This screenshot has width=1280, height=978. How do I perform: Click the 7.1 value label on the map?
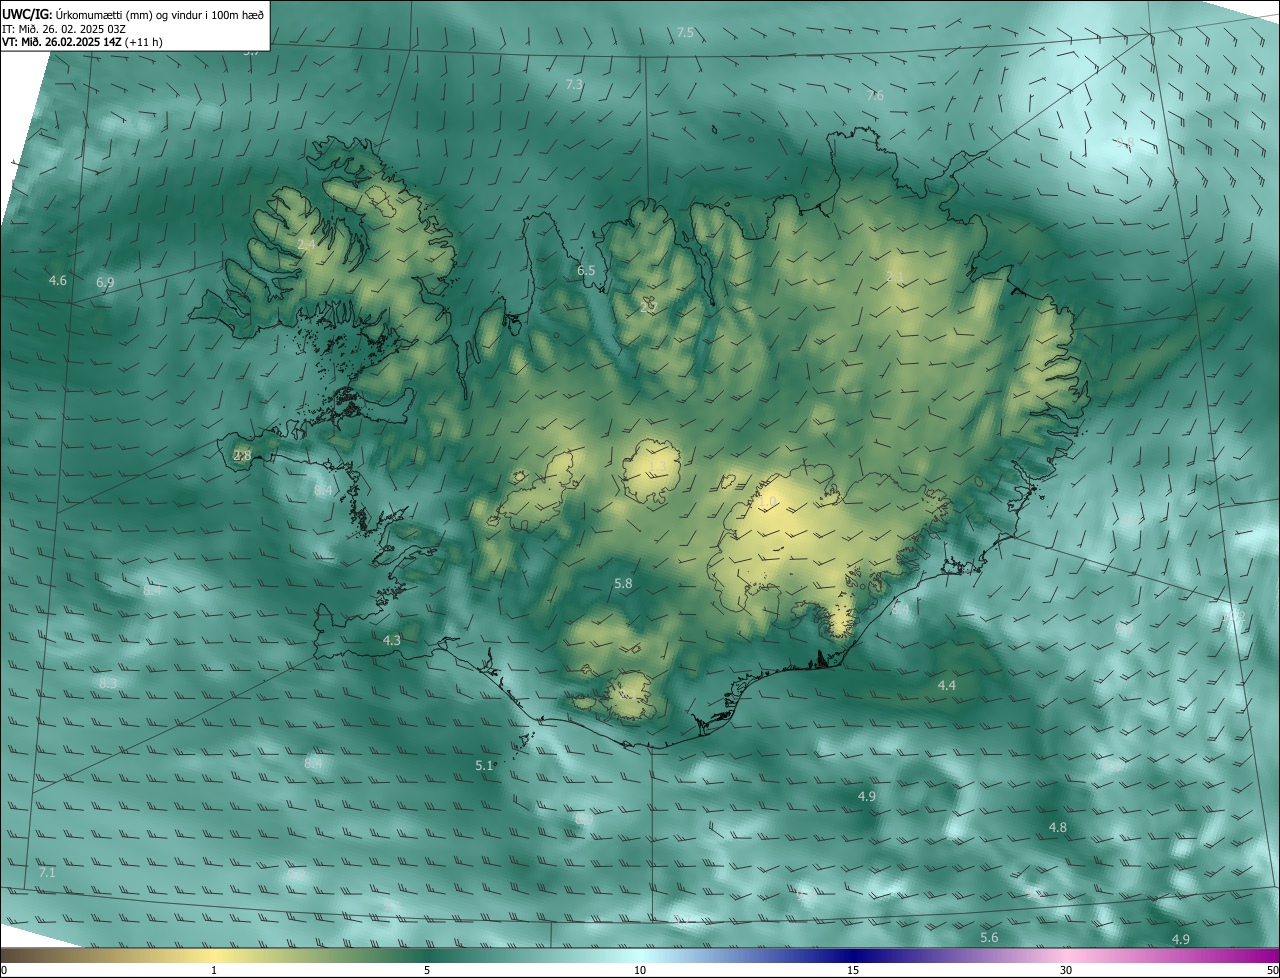coord(47,873)
